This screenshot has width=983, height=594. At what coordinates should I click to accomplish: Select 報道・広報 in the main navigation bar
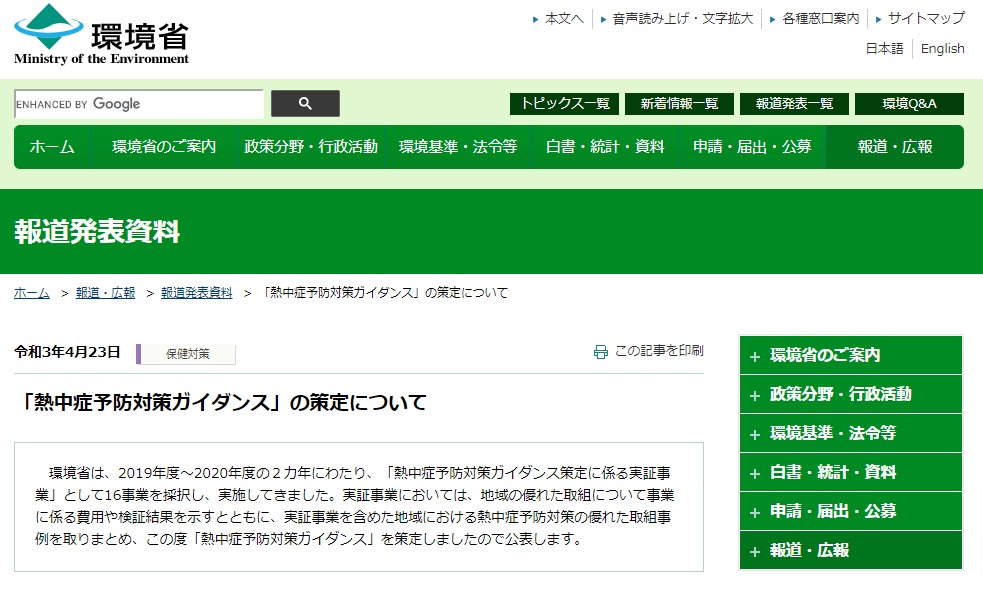click(894, 147)
